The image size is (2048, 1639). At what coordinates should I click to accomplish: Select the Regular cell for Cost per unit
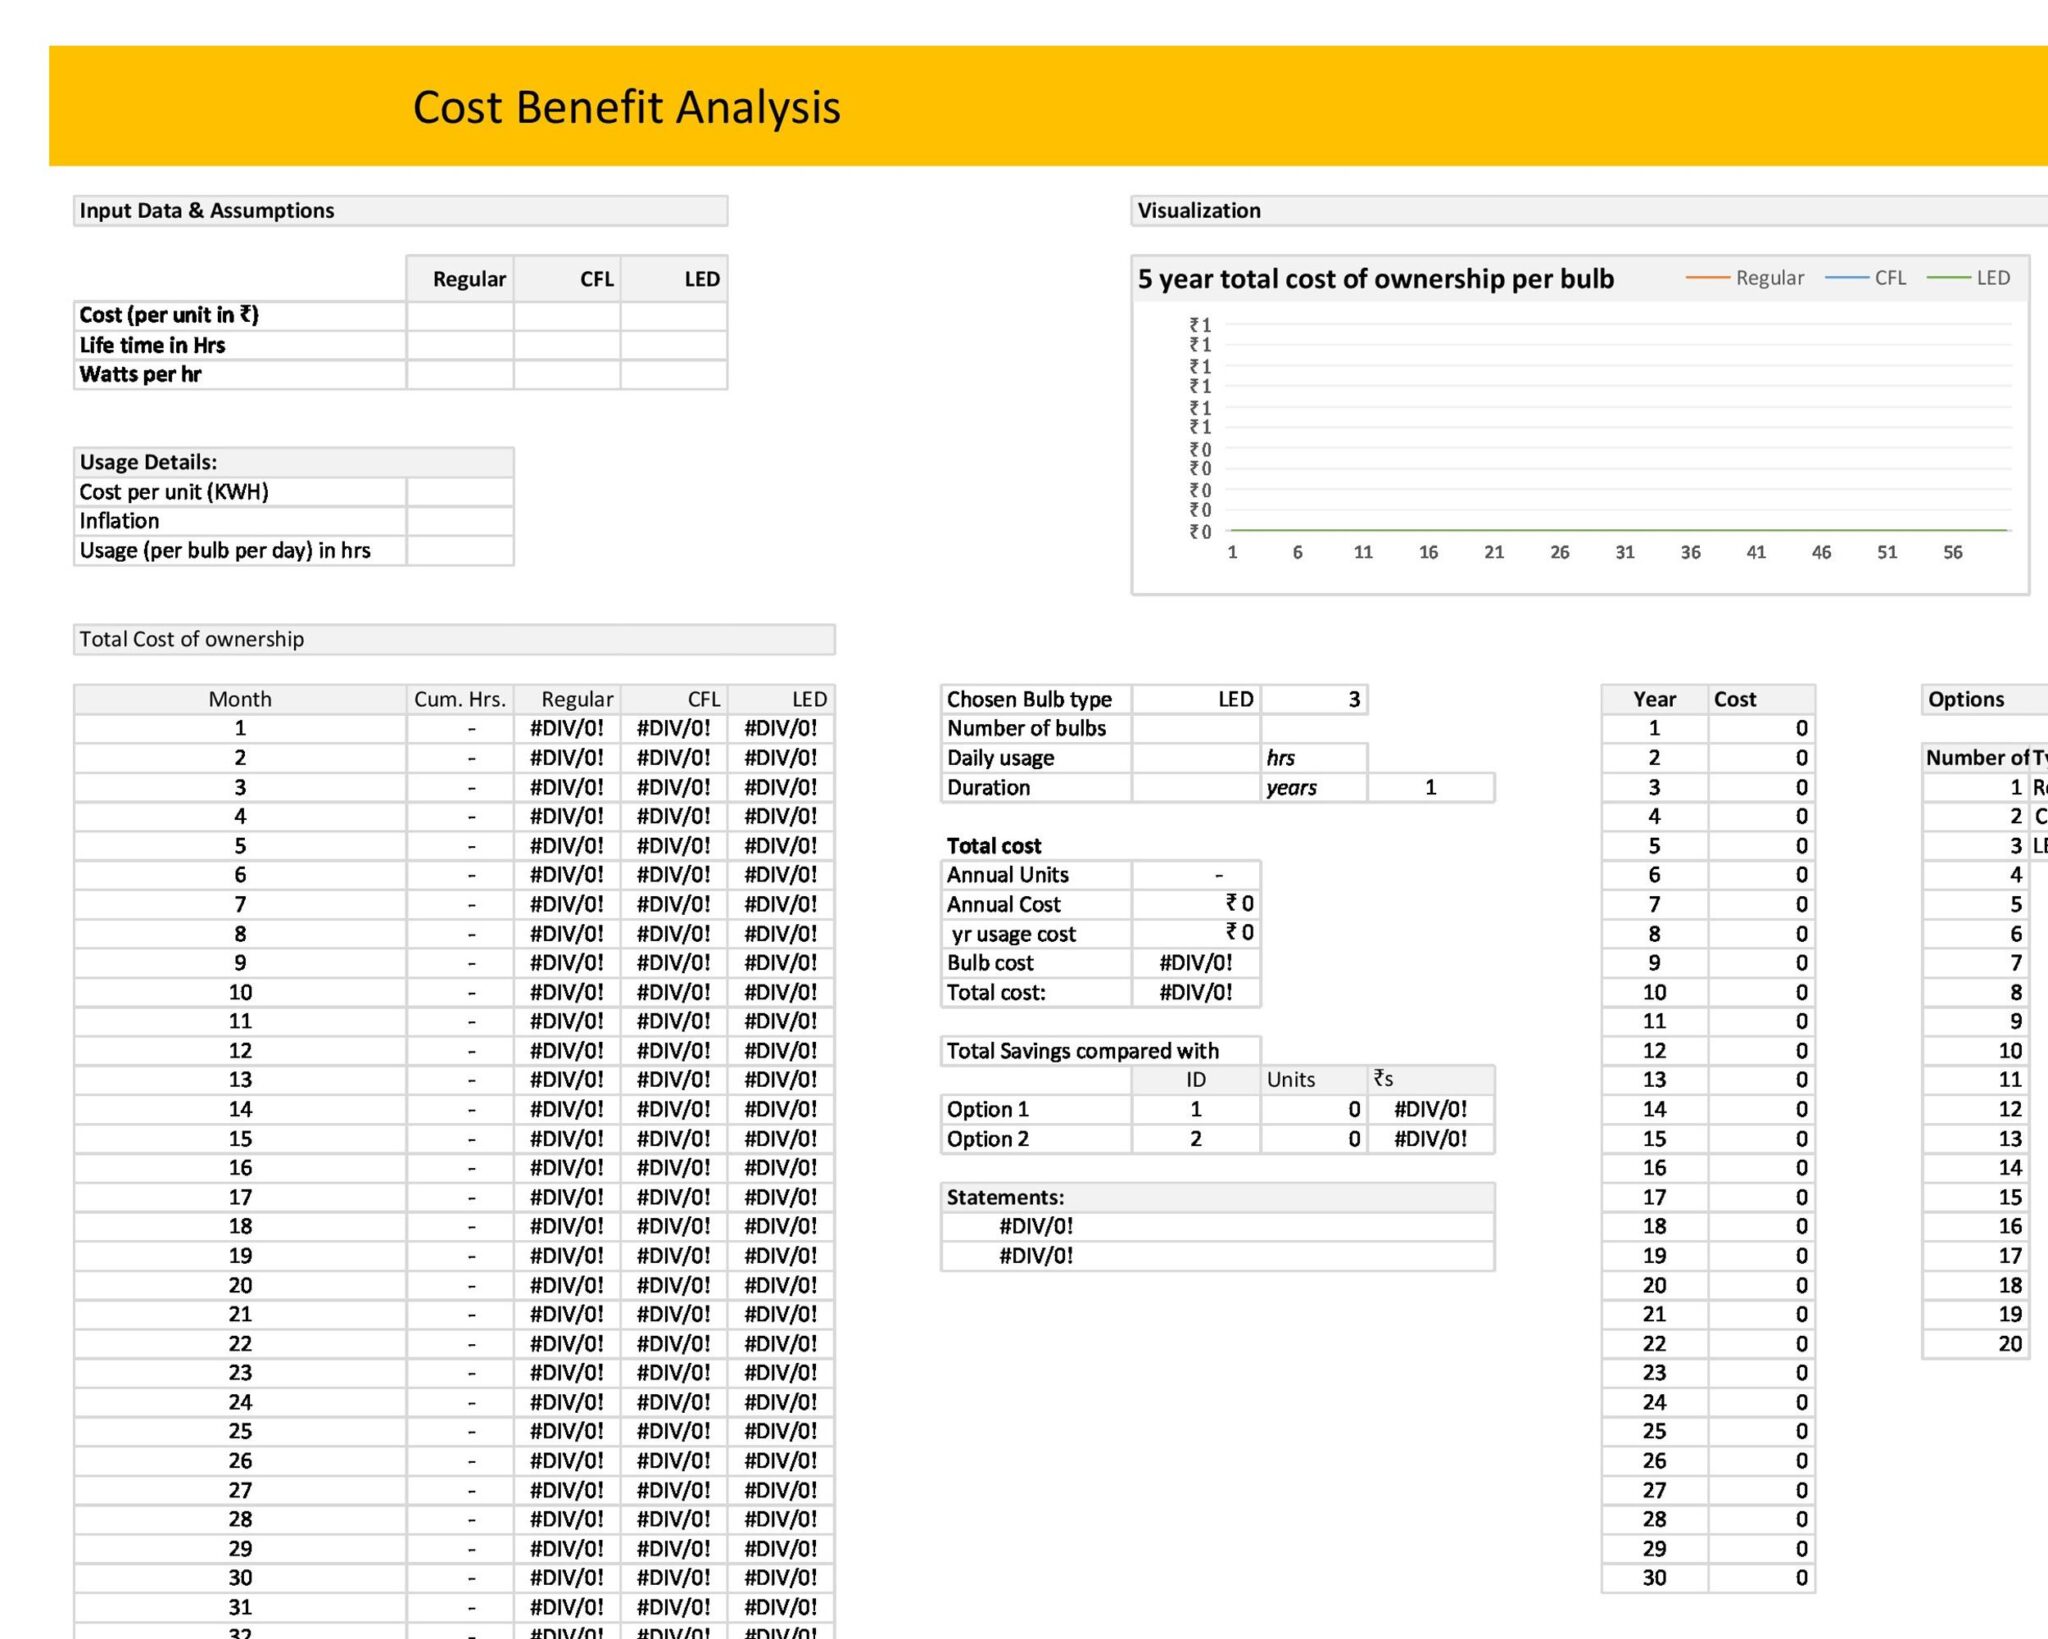click(461, 316)
